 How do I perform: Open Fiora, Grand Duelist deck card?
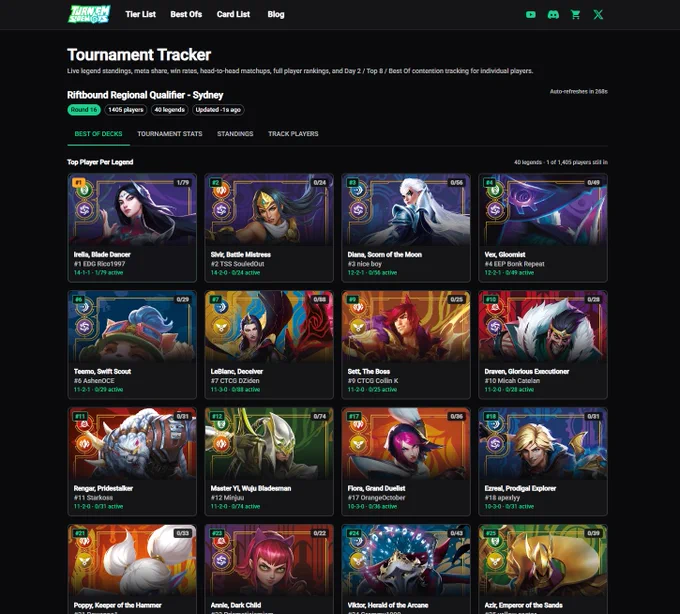tap(406, 461)
